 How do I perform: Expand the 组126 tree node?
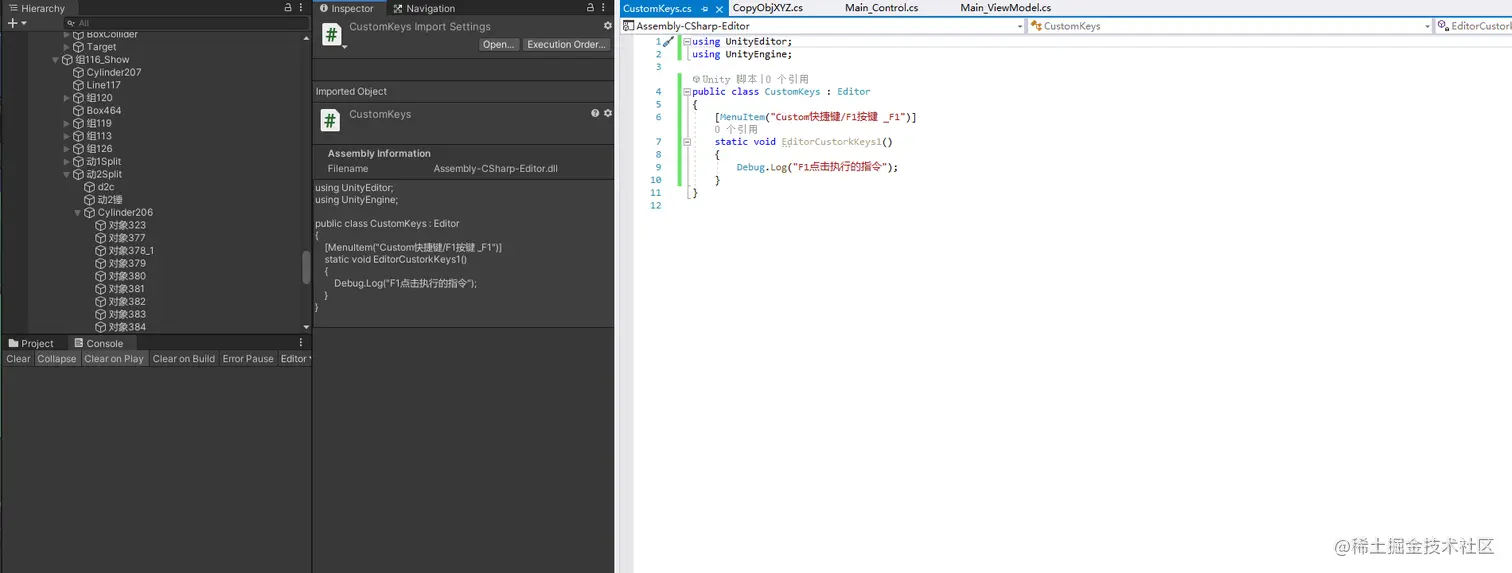point(67,149)
